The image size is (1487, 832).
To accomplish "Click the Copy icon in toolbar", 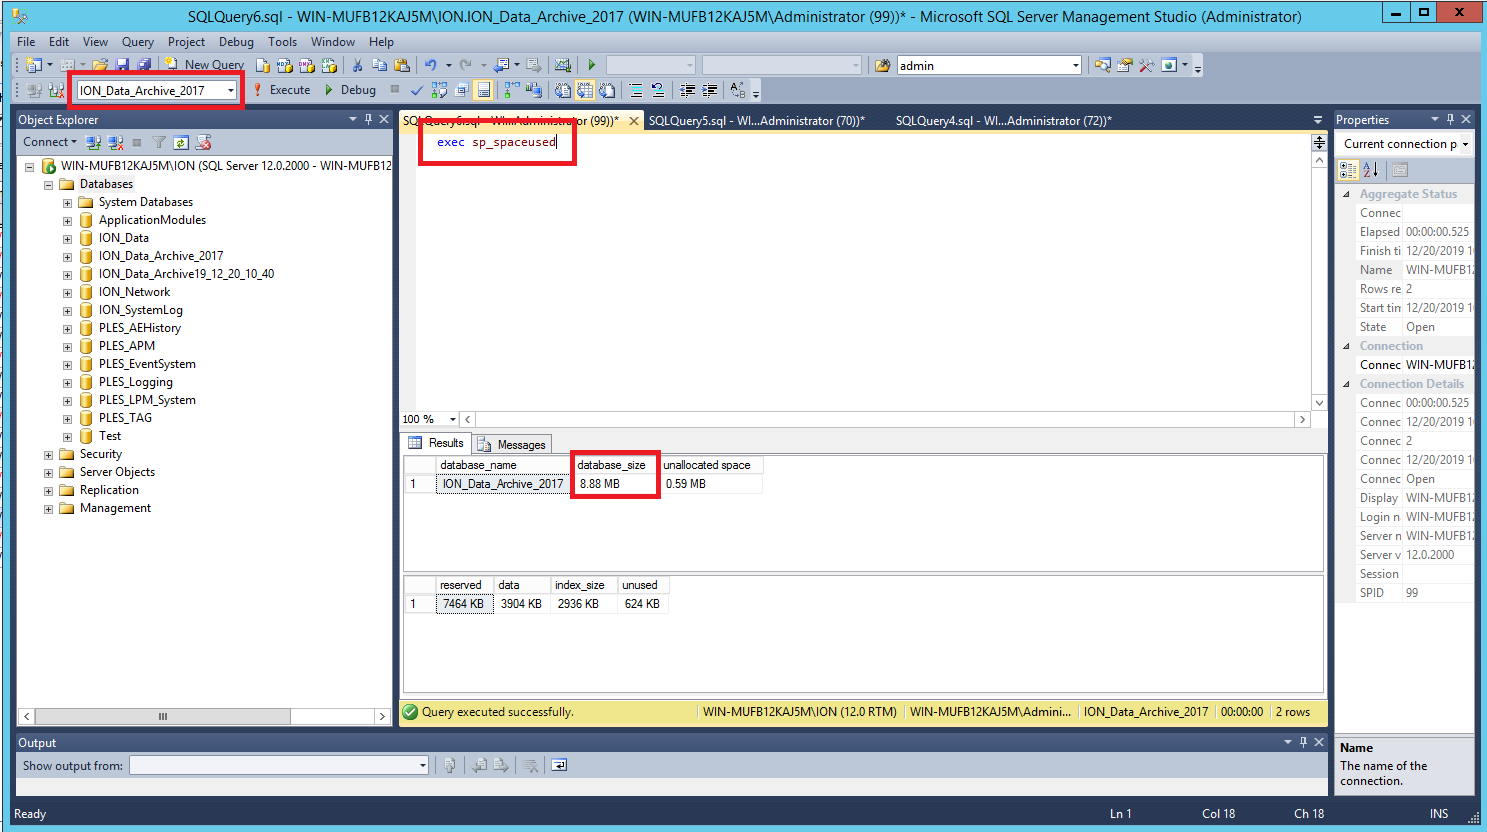I will point(380,65).
